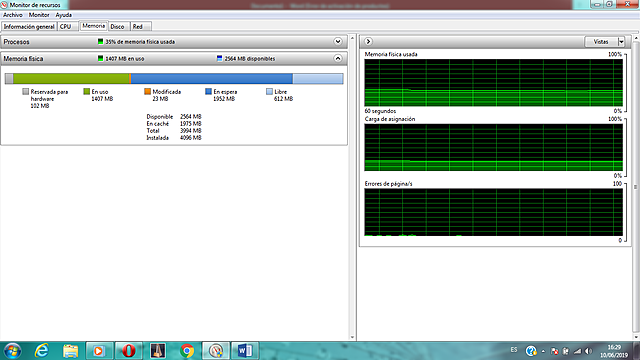Viewport: 640px width, 360px height.
Task: Click the power battery tray icon
Action: coord(566,351)
